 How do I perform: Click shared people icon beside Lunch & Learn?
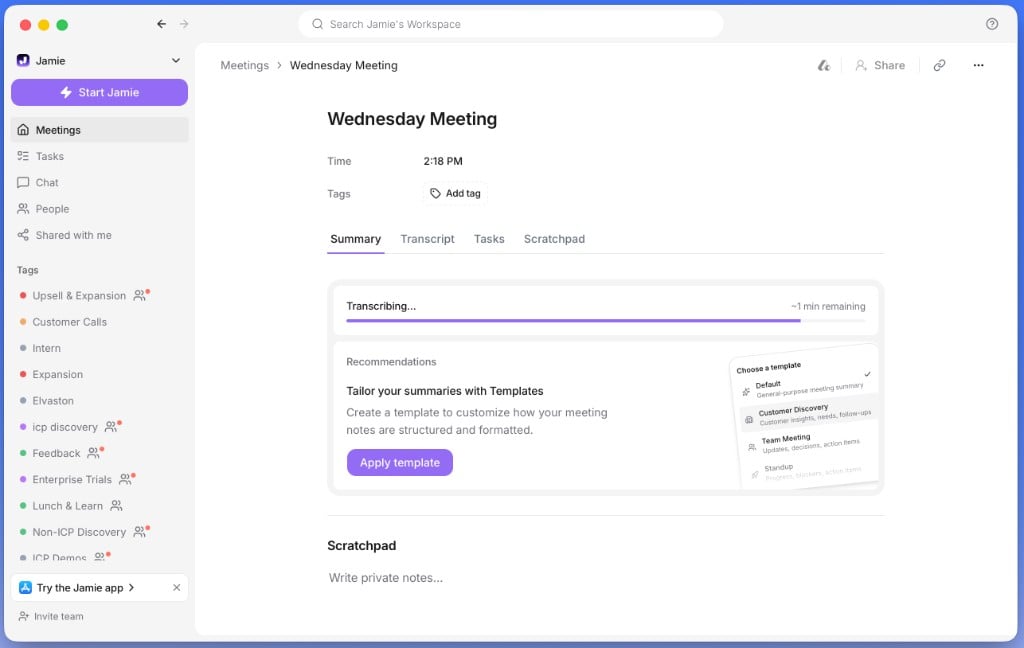[x=116, y=506]
